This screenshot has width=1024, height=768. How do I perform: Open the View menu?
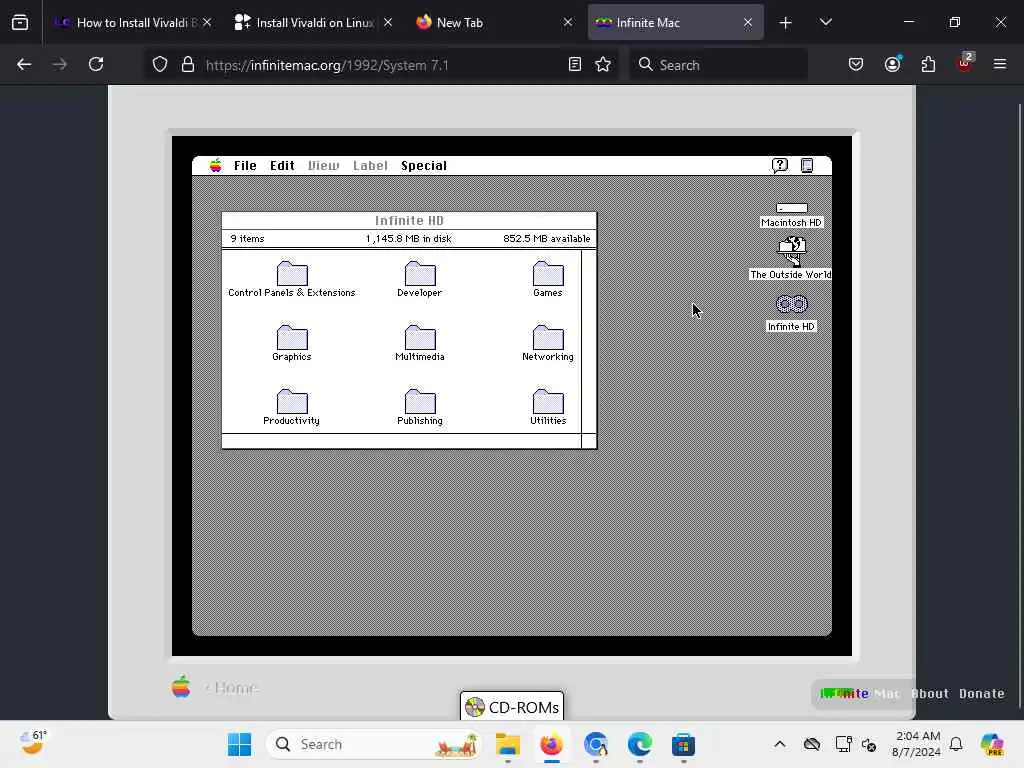pyautogui.click(x=324, y=166)
